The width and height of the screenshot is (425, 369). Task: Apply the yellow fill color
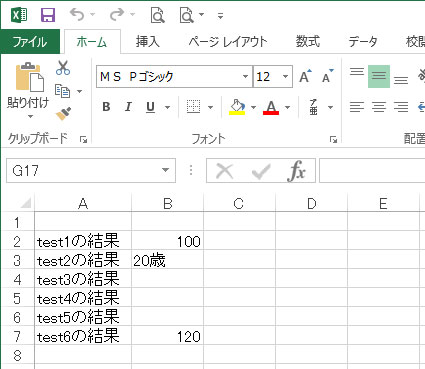point(237,107)
